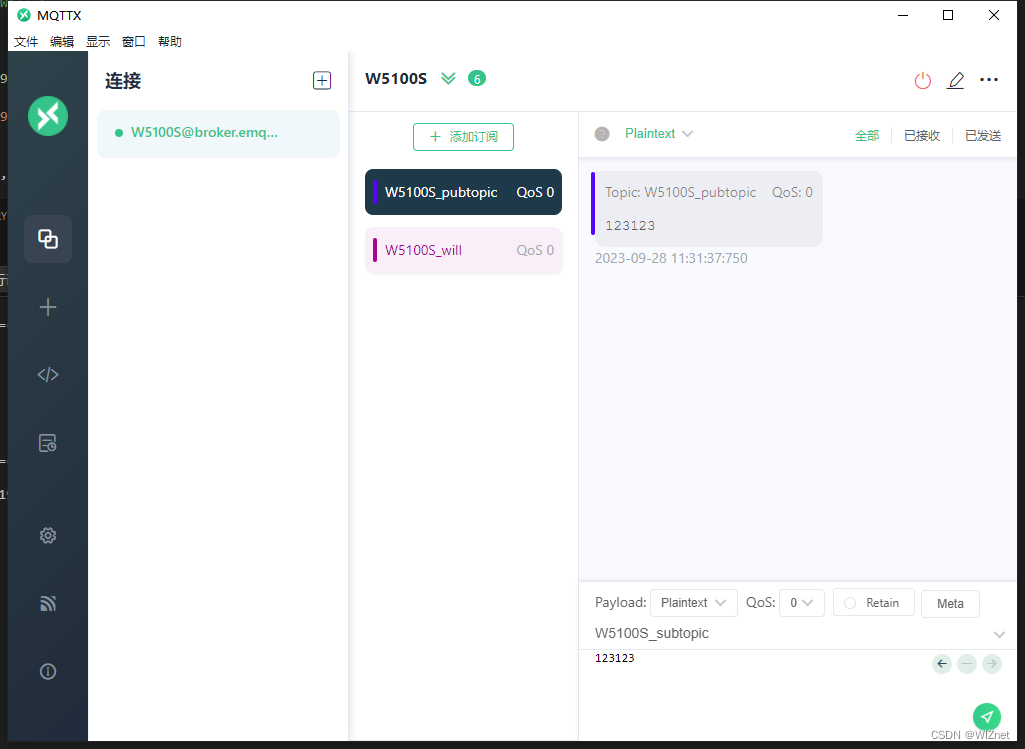
Task: Go to next message with right arrow
Action: click(x=992, y=664)
